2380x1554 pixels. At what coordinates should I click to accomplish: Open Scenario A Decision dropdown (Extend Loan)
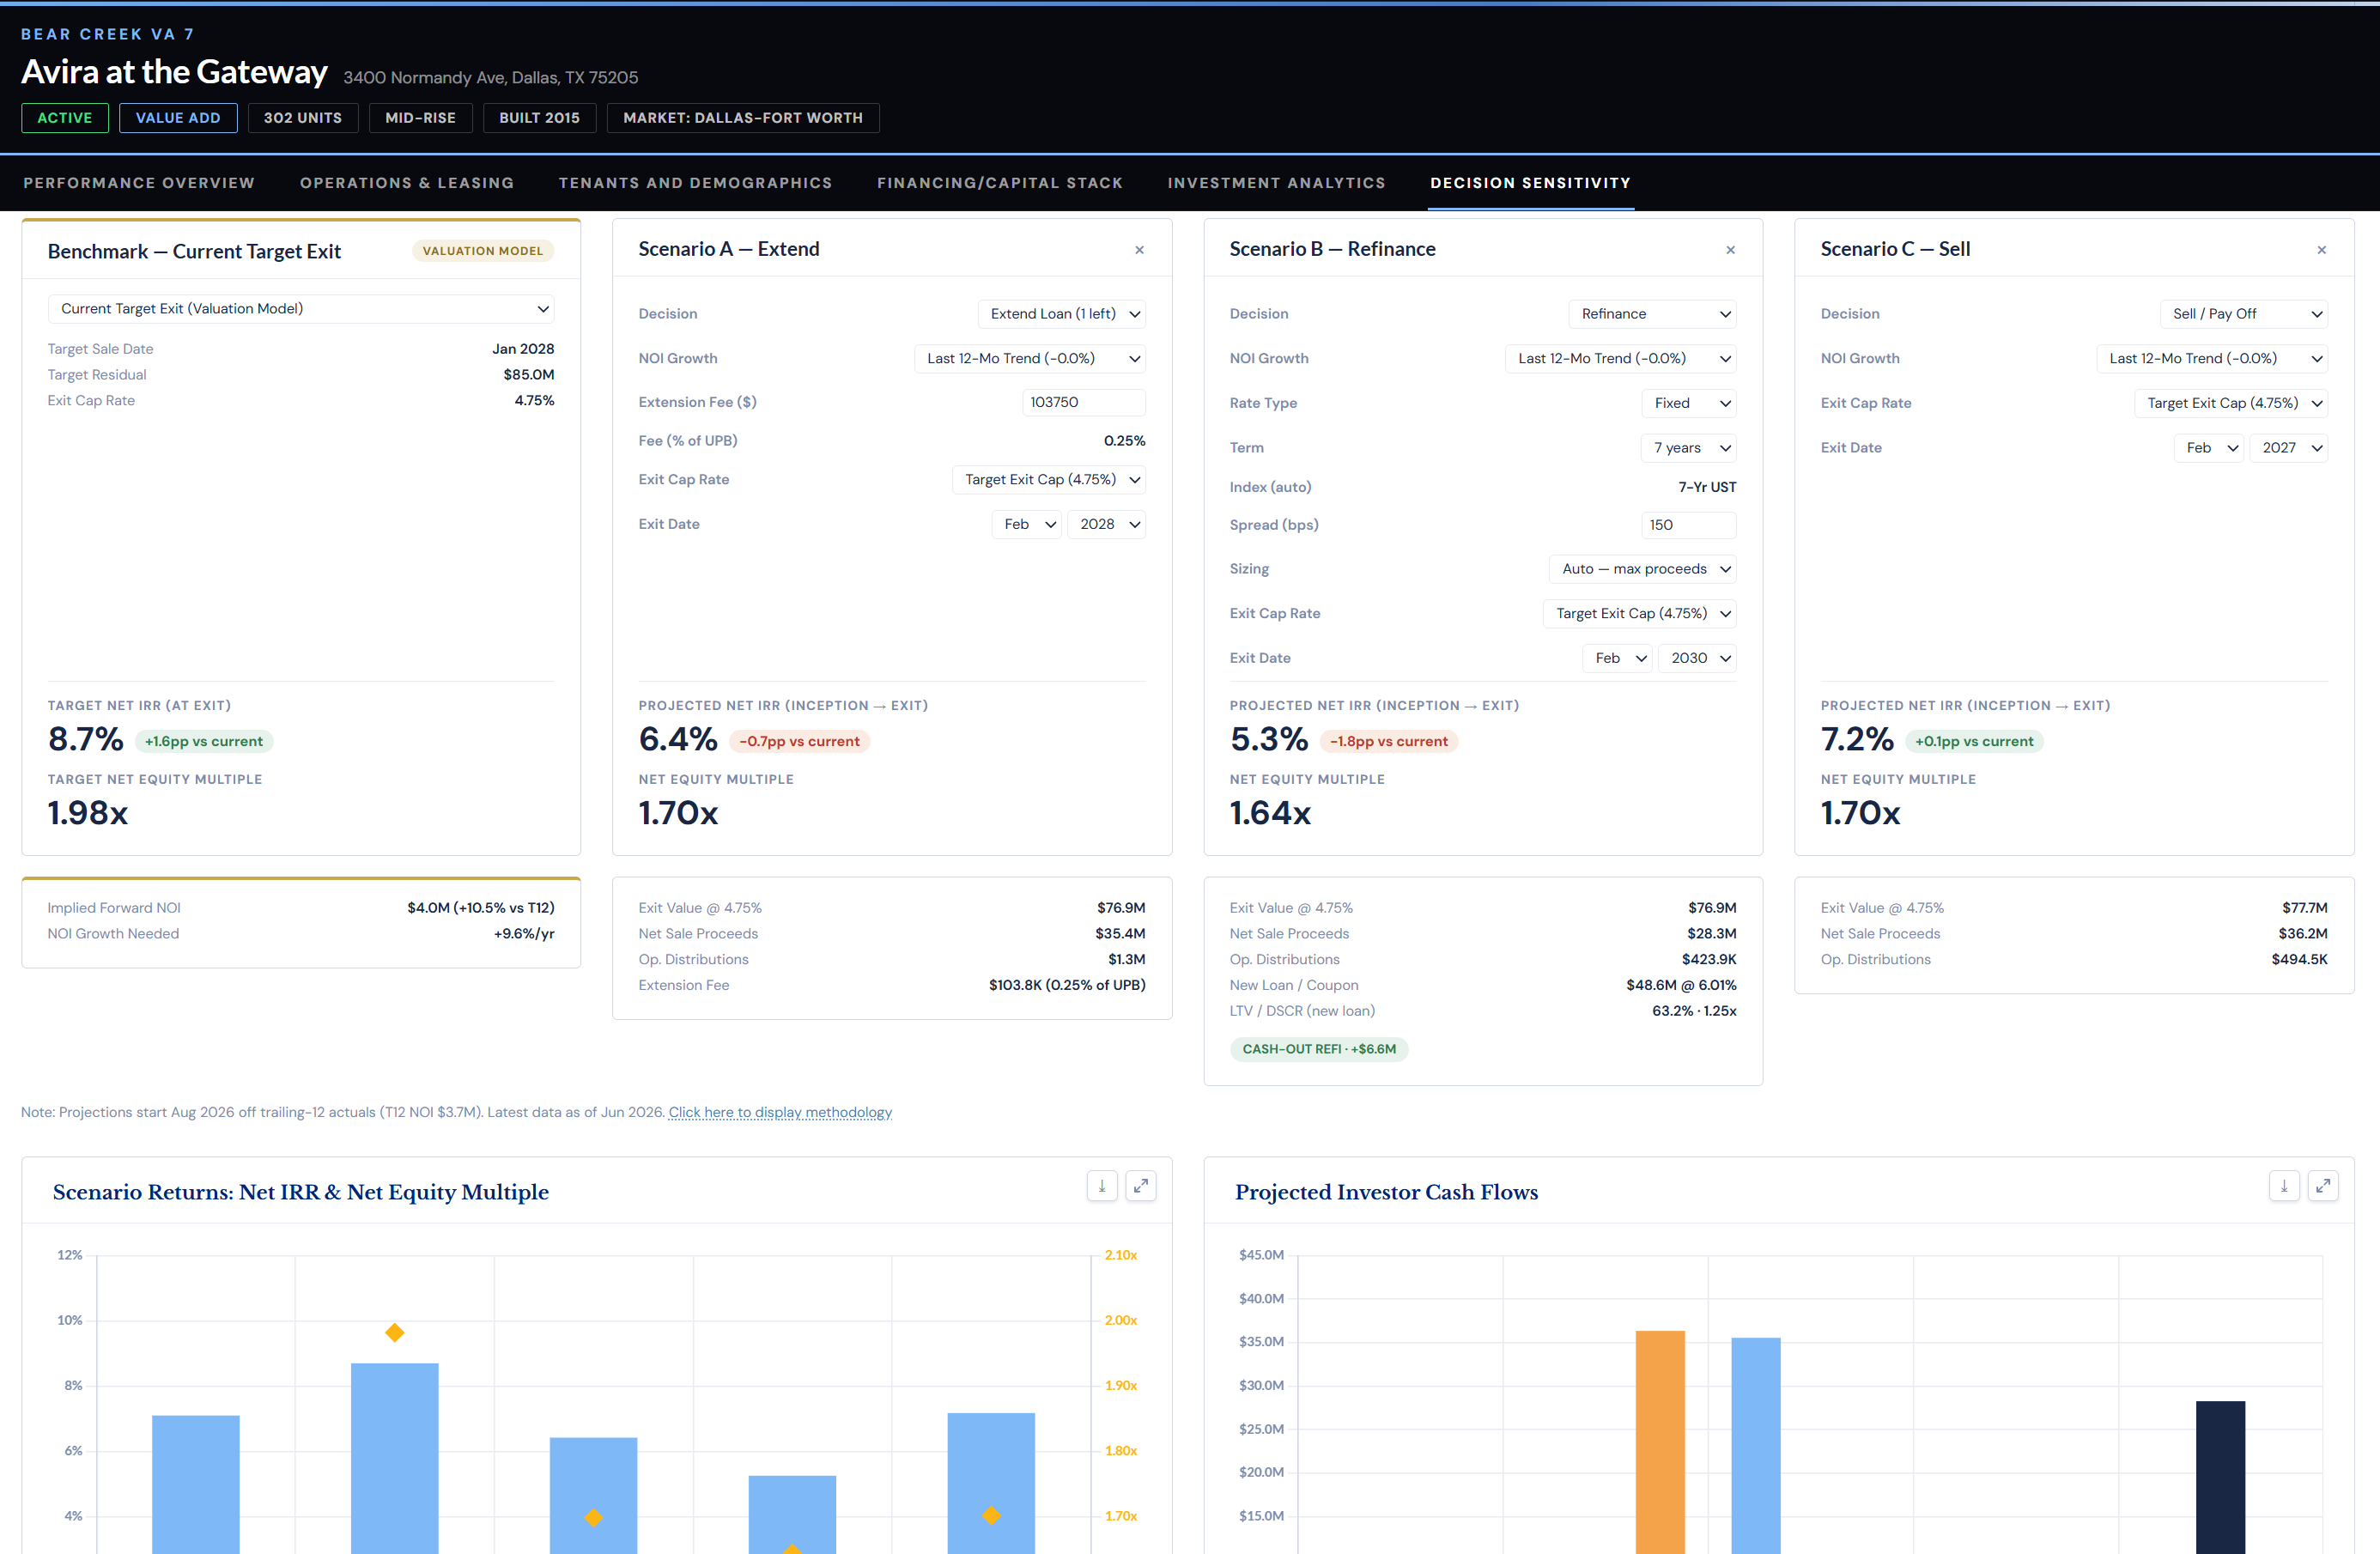[x=1061, y=314]
